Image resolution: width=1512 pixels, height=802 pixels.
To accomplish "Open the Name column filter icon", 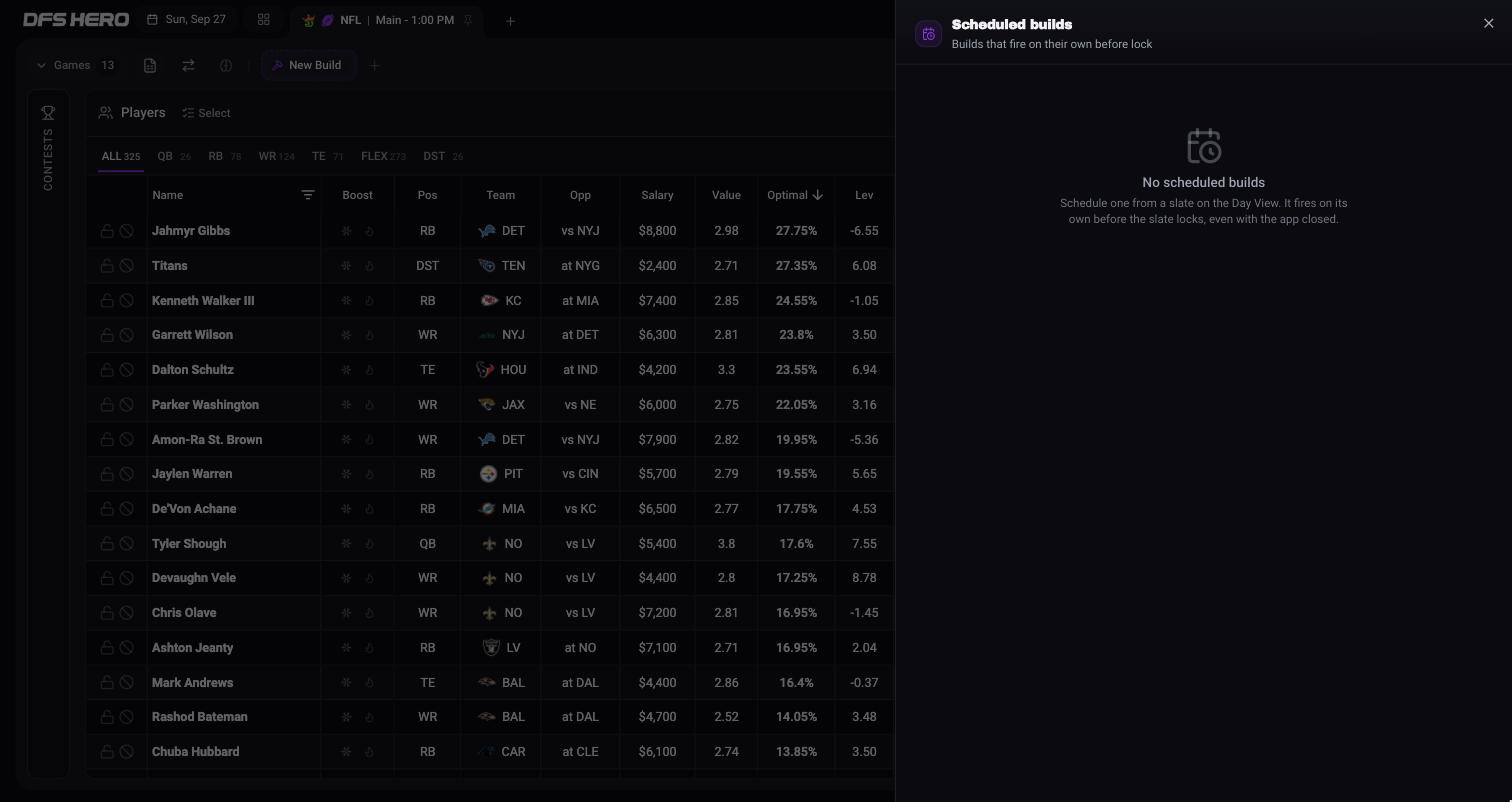I will 308,195.
